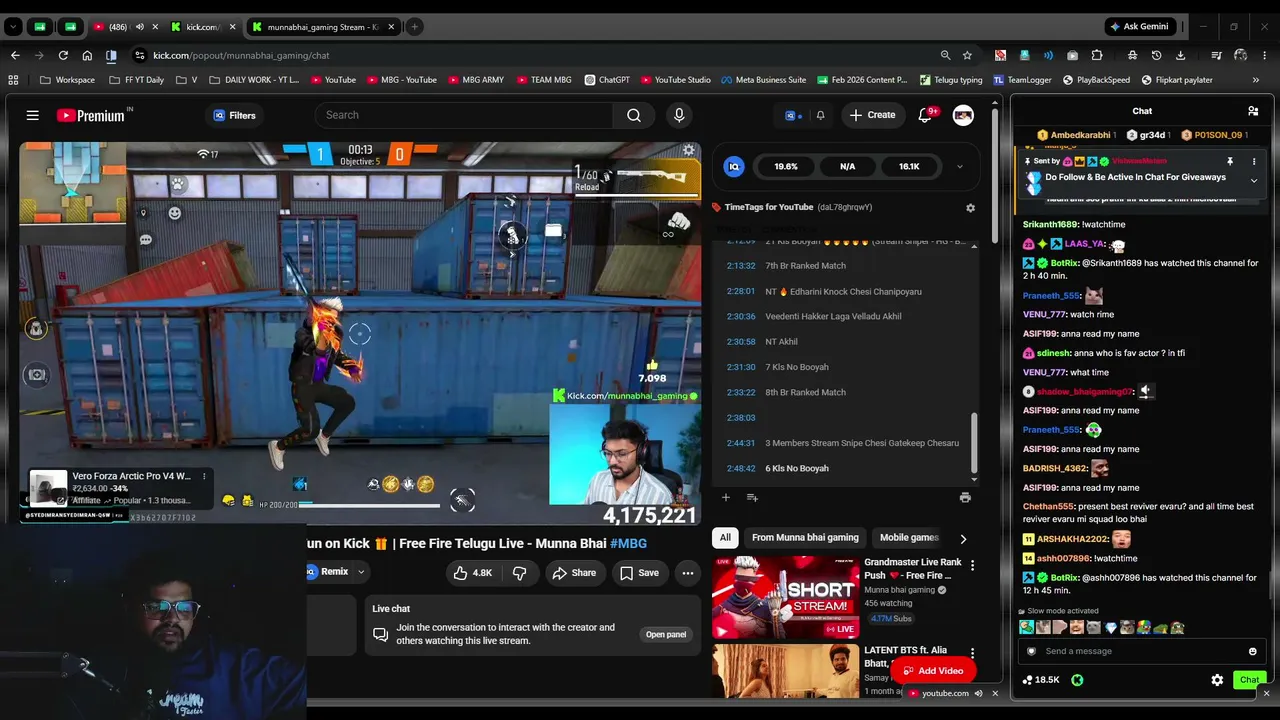Select the All filter chip
1280x720 pixels.
(x=725, y=538)
